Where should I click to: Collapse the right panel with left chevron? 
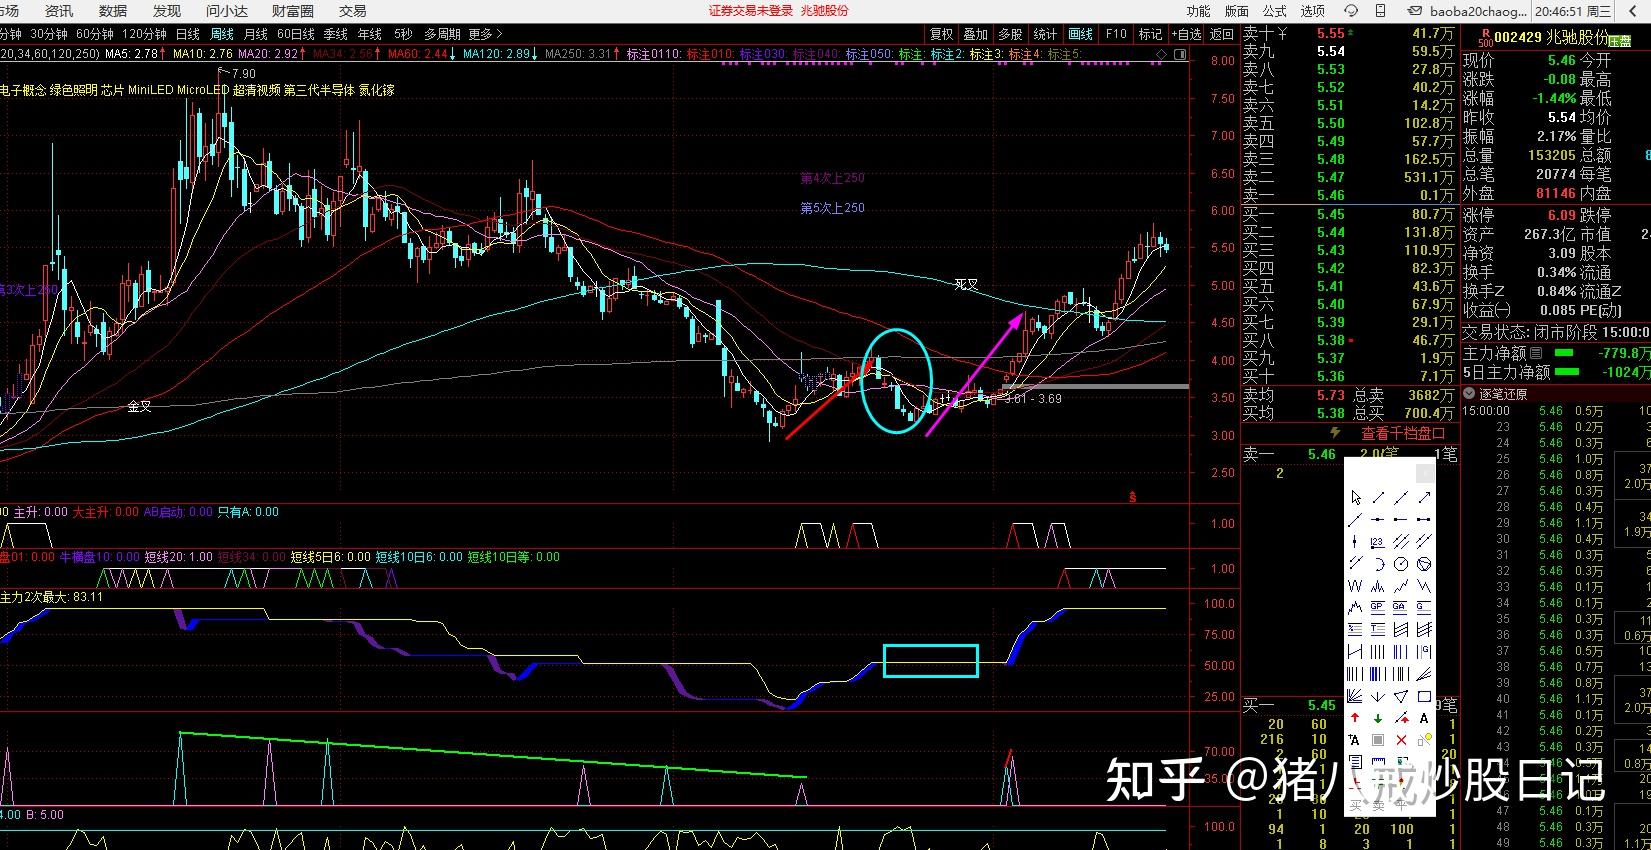tap(1632, 11)
